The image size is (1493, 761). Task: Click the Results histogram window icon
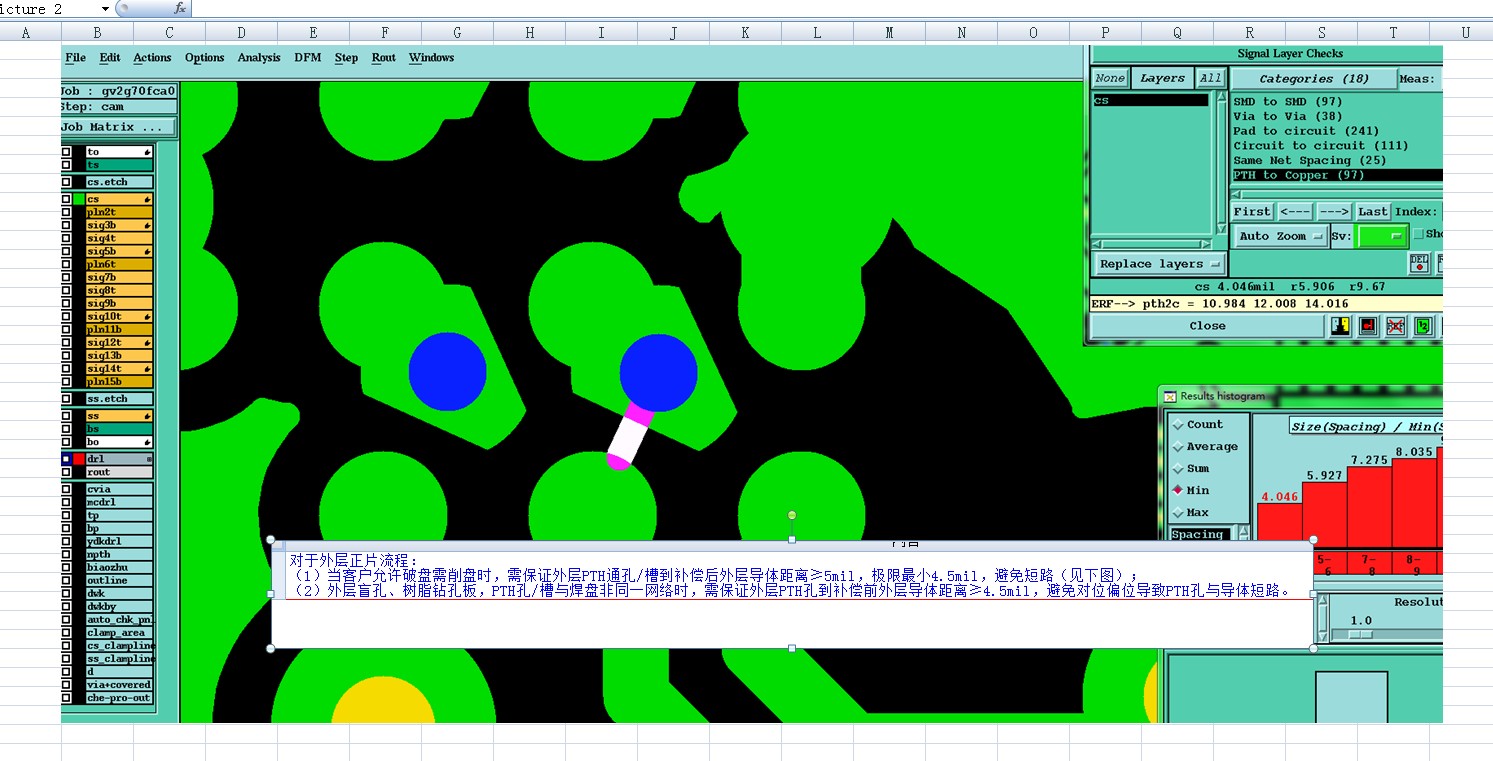[1170, 396]
